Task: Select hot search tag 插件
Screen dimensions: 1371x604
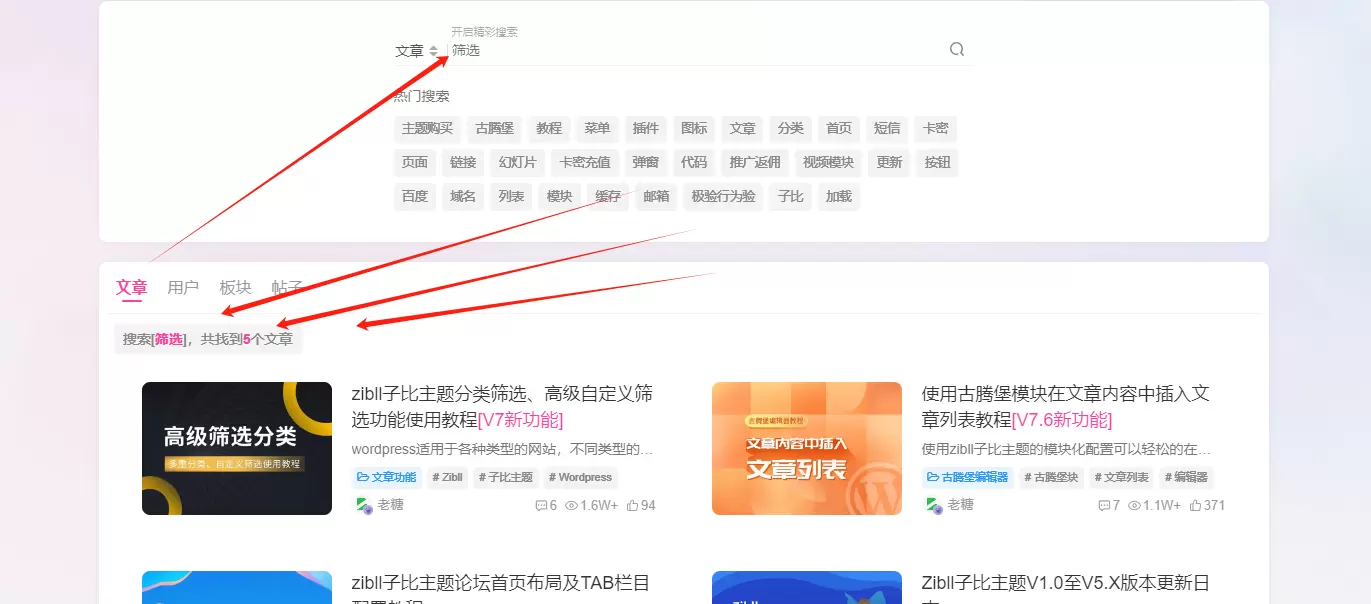Action: [x=646, y=129]
